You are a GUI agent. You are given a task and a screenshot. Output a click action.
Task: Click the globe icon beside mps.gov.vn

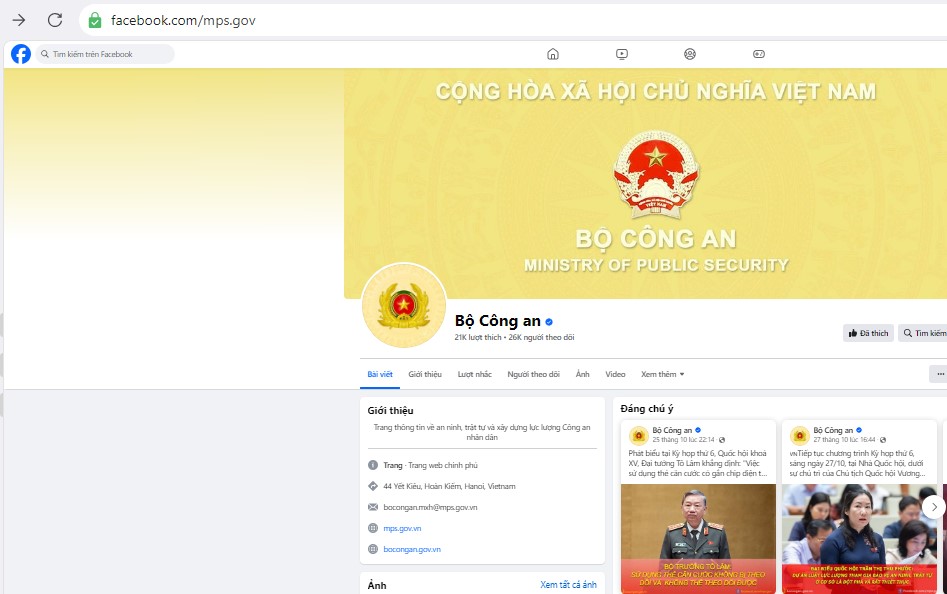point(373,528)
